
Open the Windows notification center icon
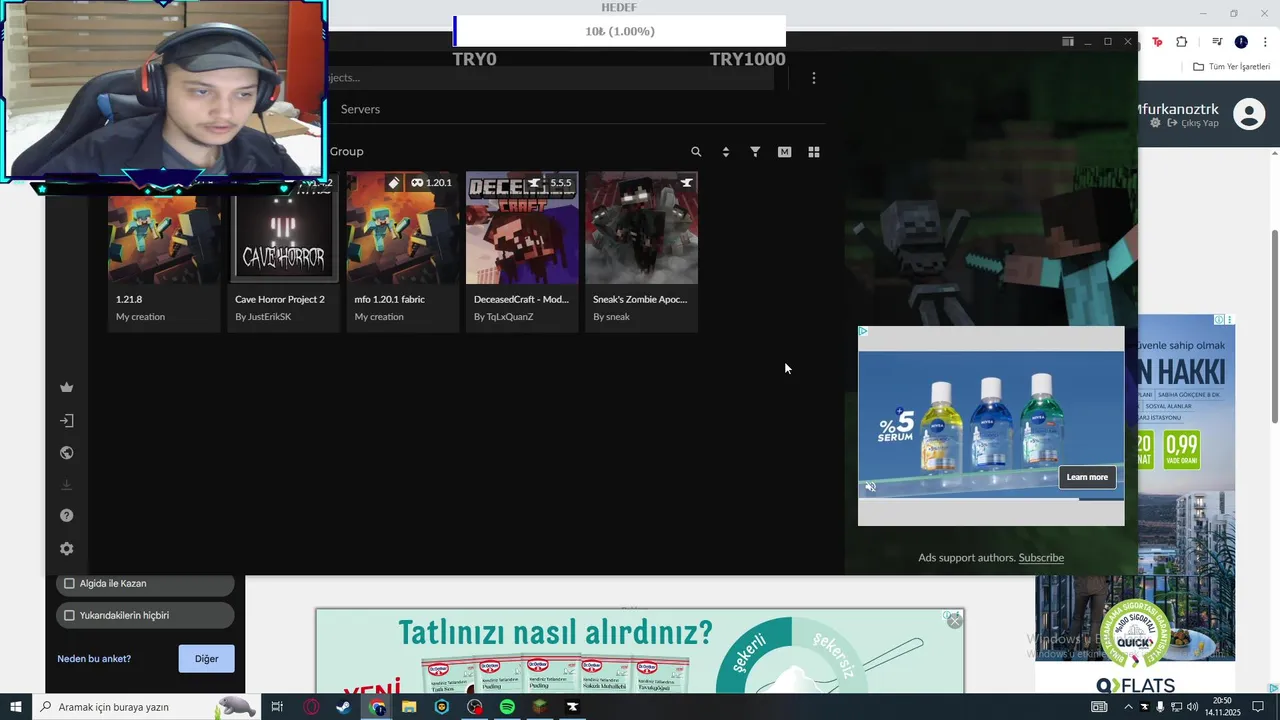click(x=1259, y=707)
